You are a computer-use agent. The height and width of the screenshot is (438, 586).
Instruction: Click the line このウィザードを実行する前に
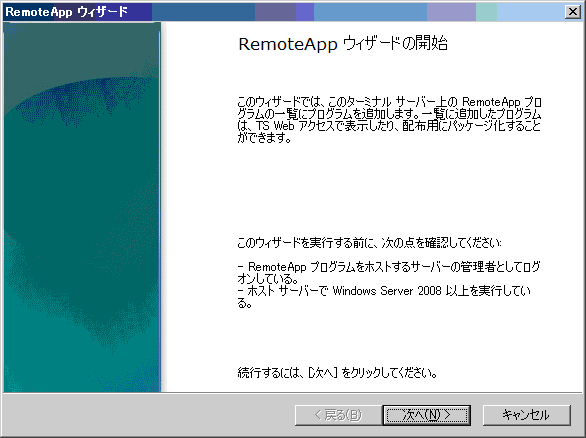(x=369, y=243)
